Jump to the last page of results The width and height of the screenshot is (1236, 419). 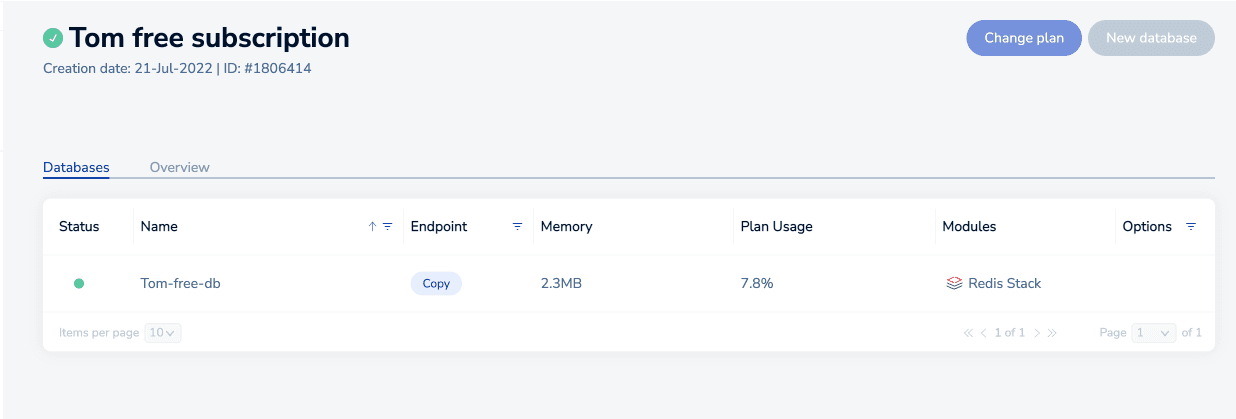click(x=1052, y=333)
